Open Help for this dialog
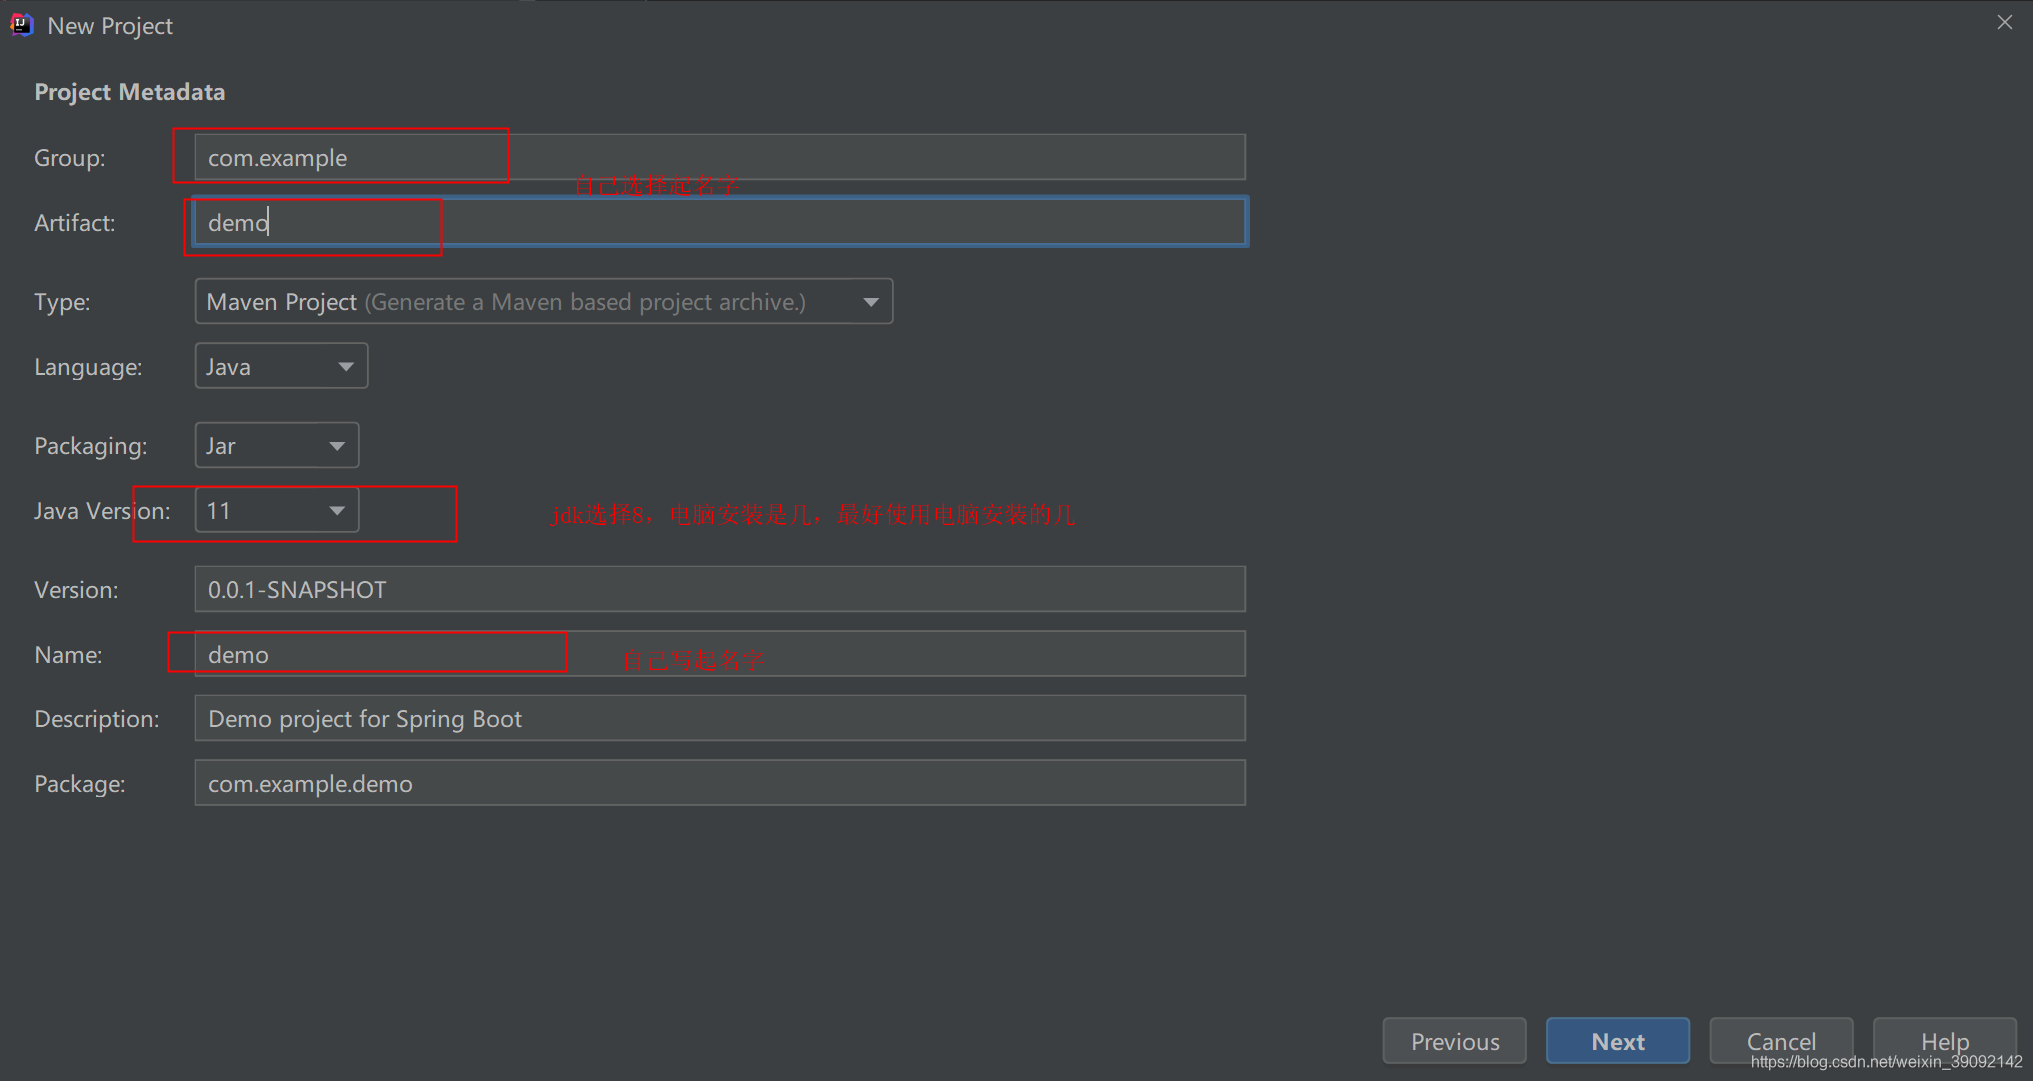Image resolution: width=2033 pixels, height=1081 pixels. coord(1945,1041)
